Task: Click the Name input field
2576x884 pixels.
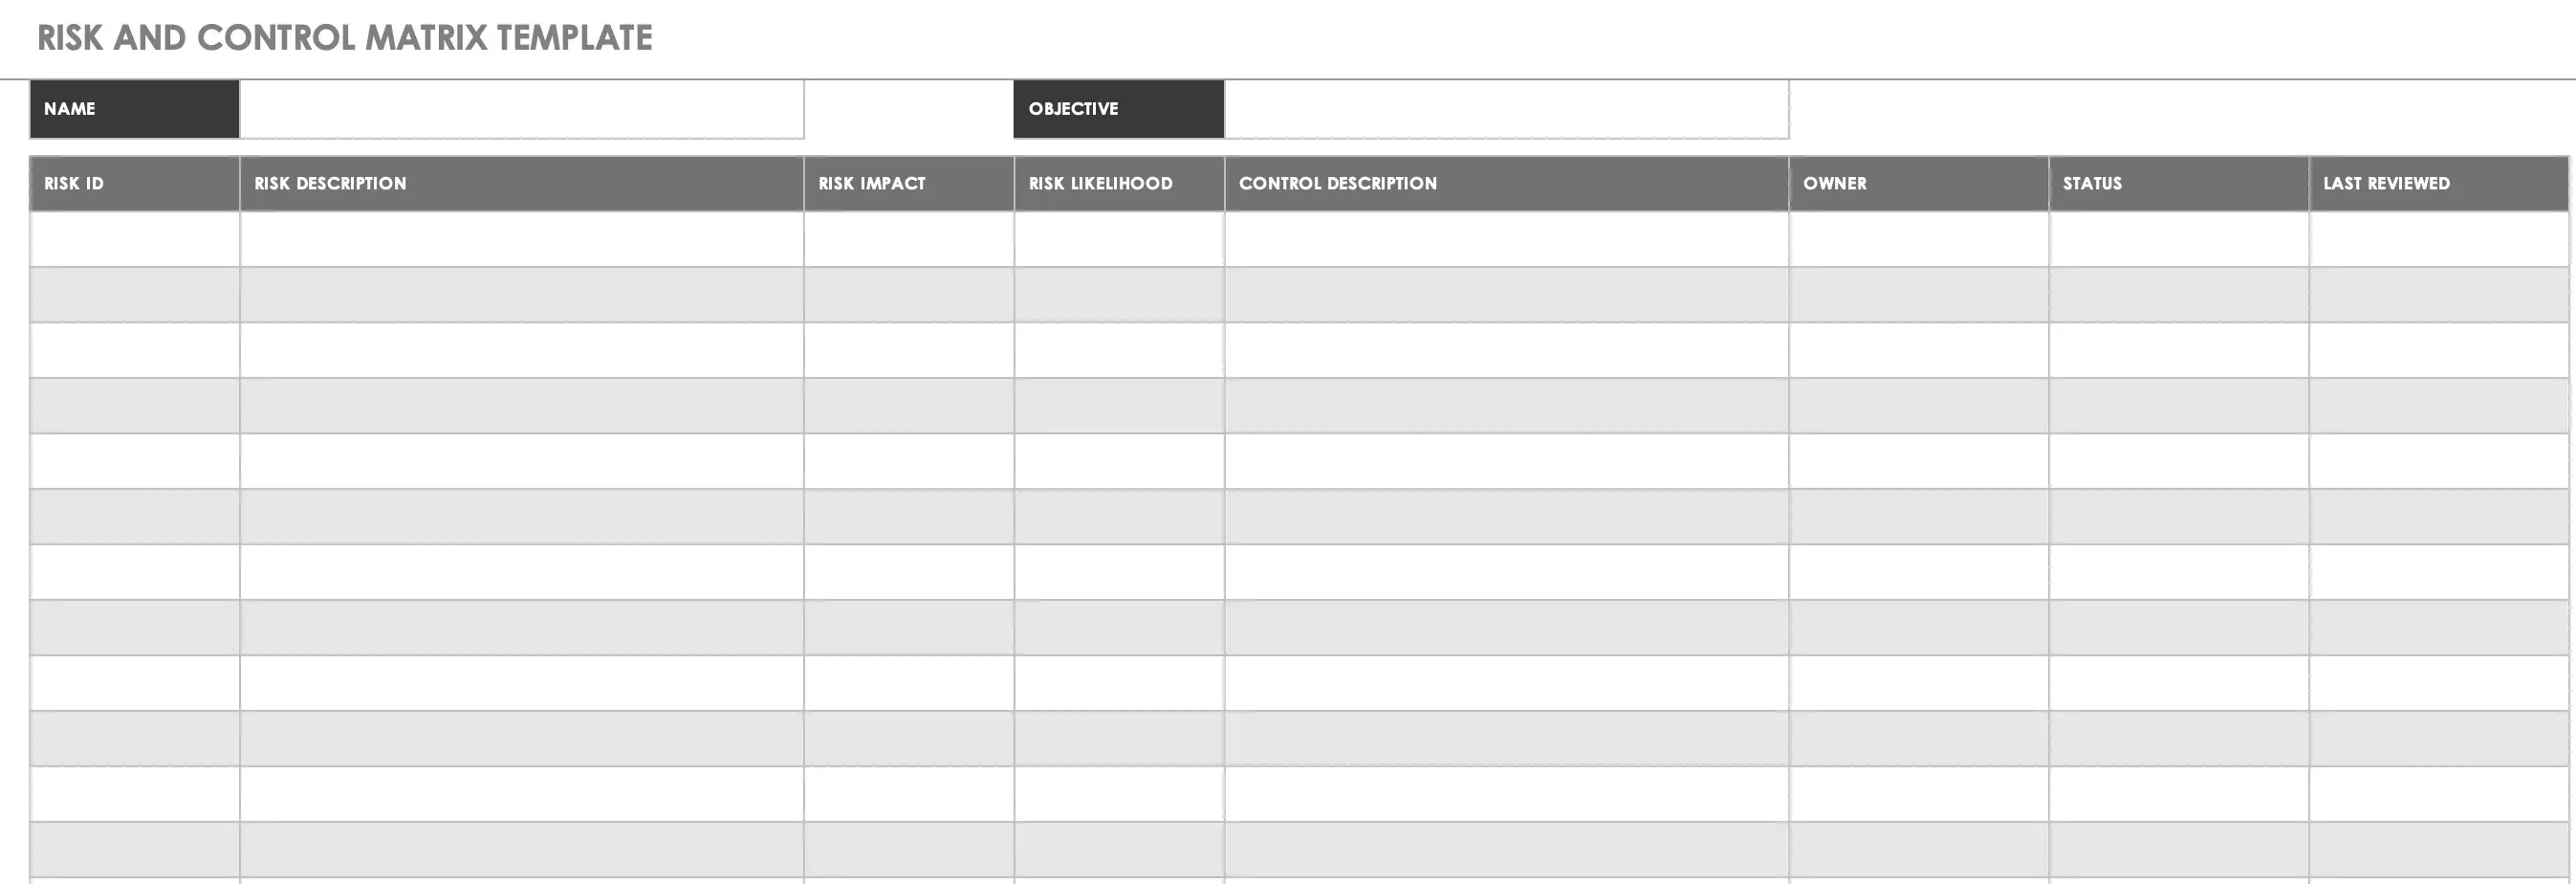Action: tap(521, 109)
